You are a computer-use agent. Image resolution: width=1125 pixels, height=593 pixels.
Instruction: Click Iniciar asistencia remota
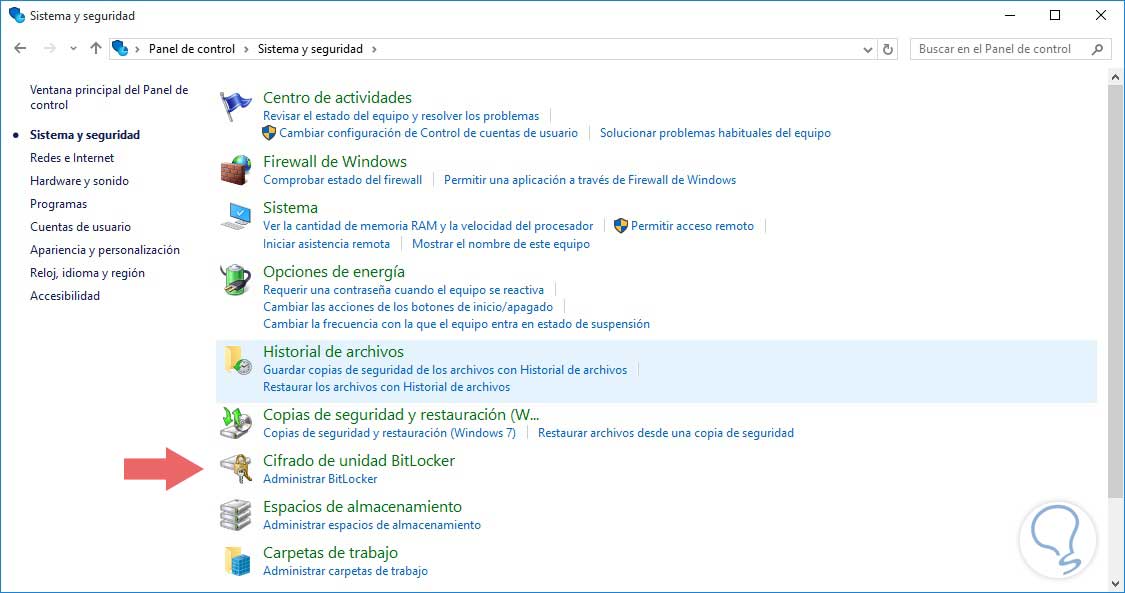tap(326, 244)
